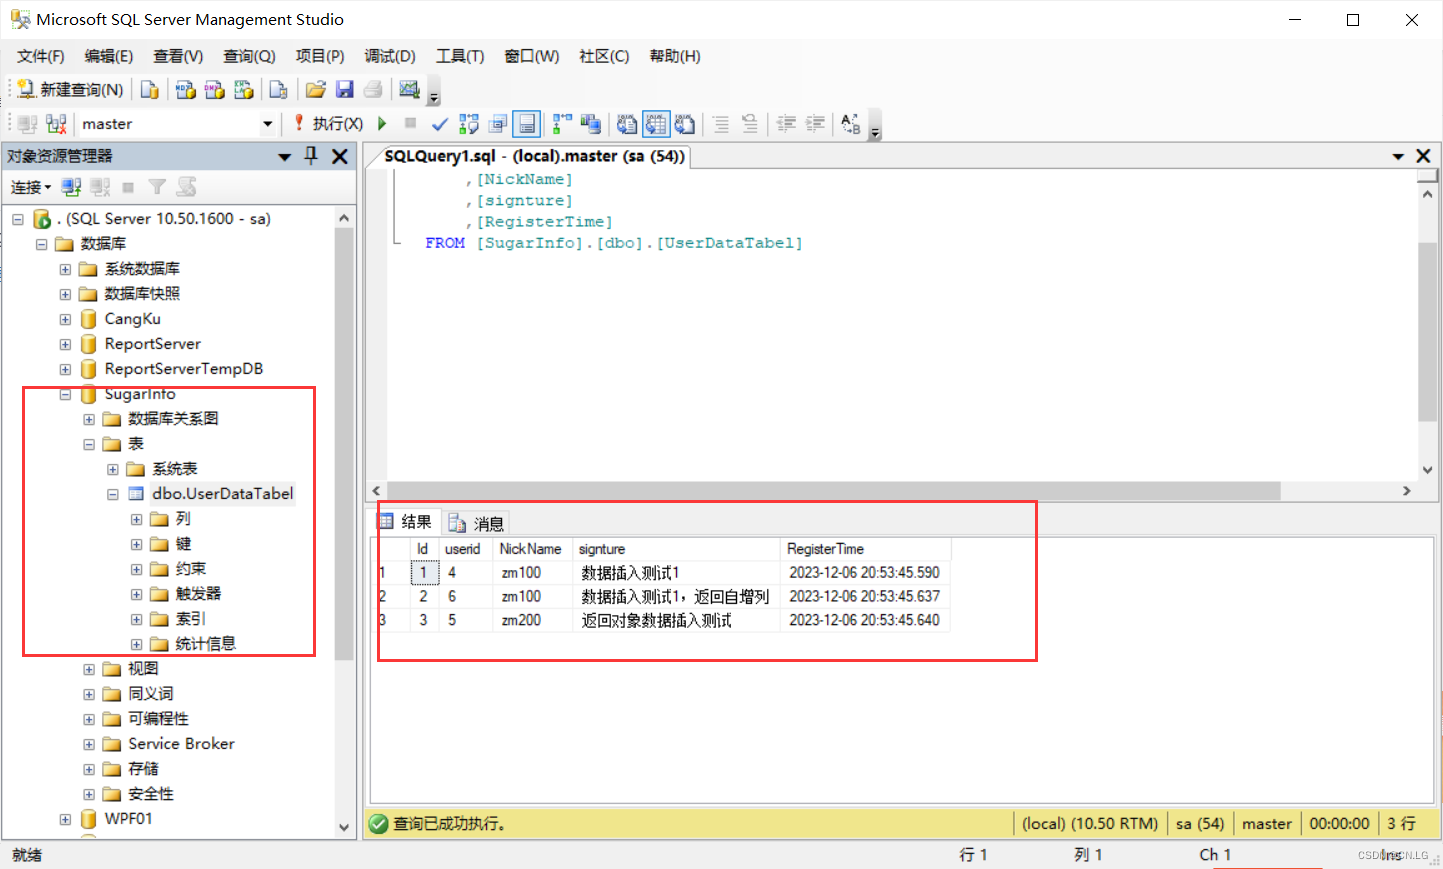1443x869 pixels.
Task: Click the Object Explorer vertical scrollbar
Action: click(x=344, y=445)
